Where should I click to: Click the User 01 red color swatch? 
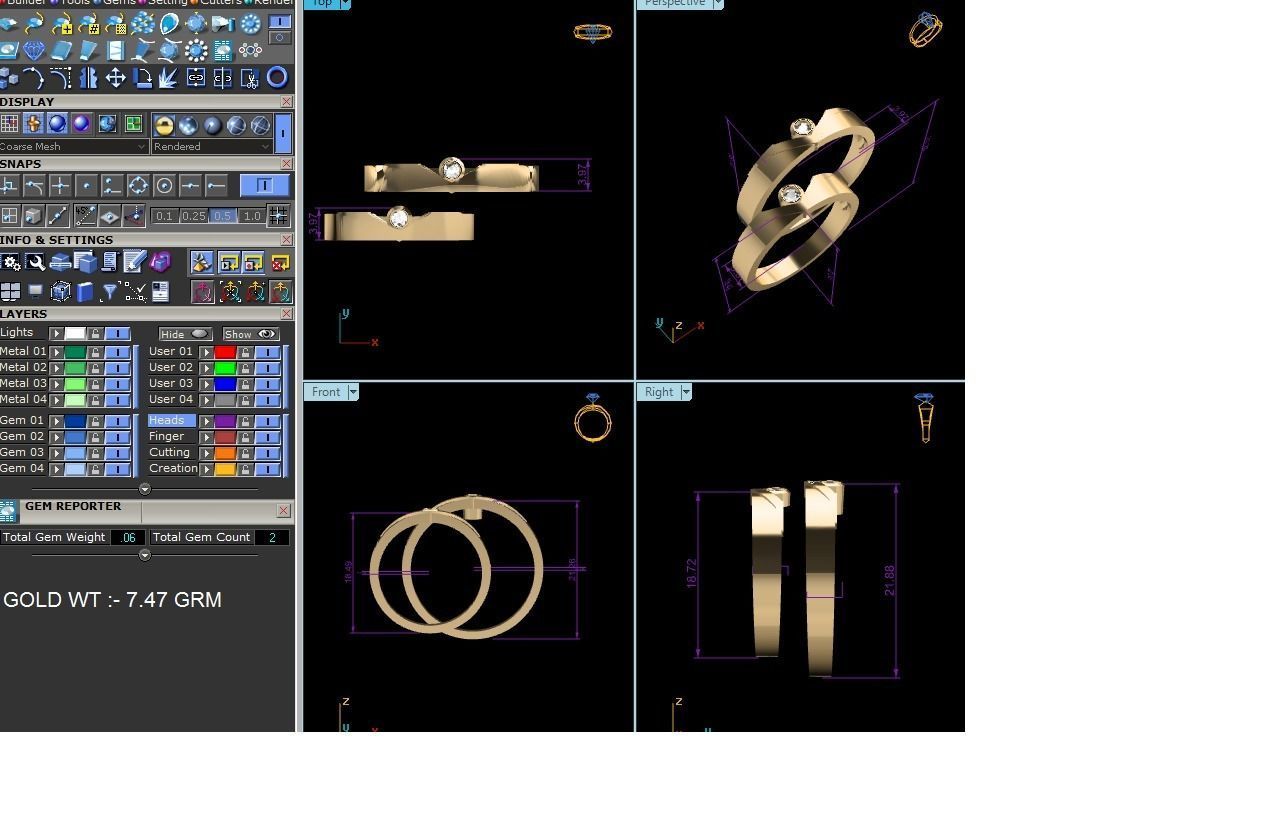point(225,352)
